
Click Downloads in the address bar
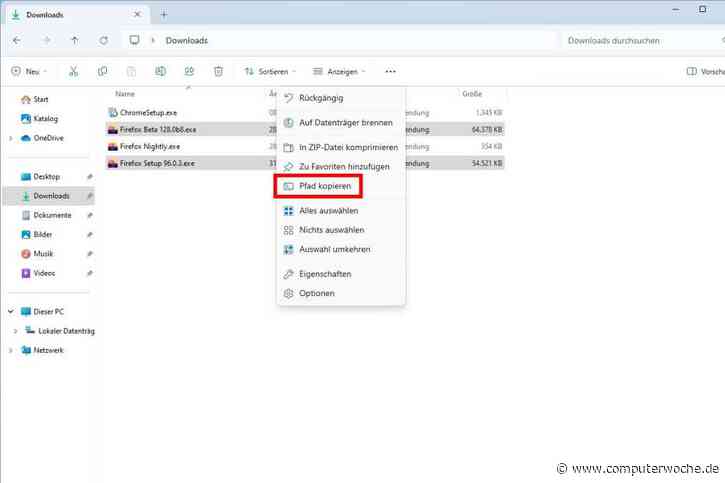(x=187, y=41)
